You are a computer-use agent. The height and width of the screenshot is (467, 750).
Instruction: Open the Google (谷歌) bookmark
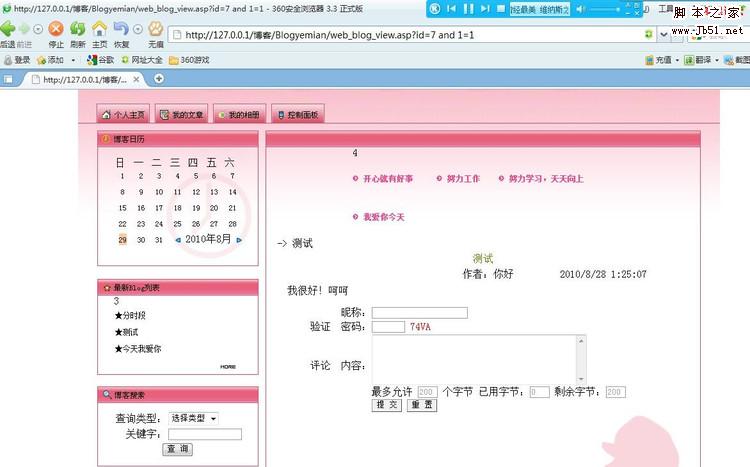[x=100, y=60]
